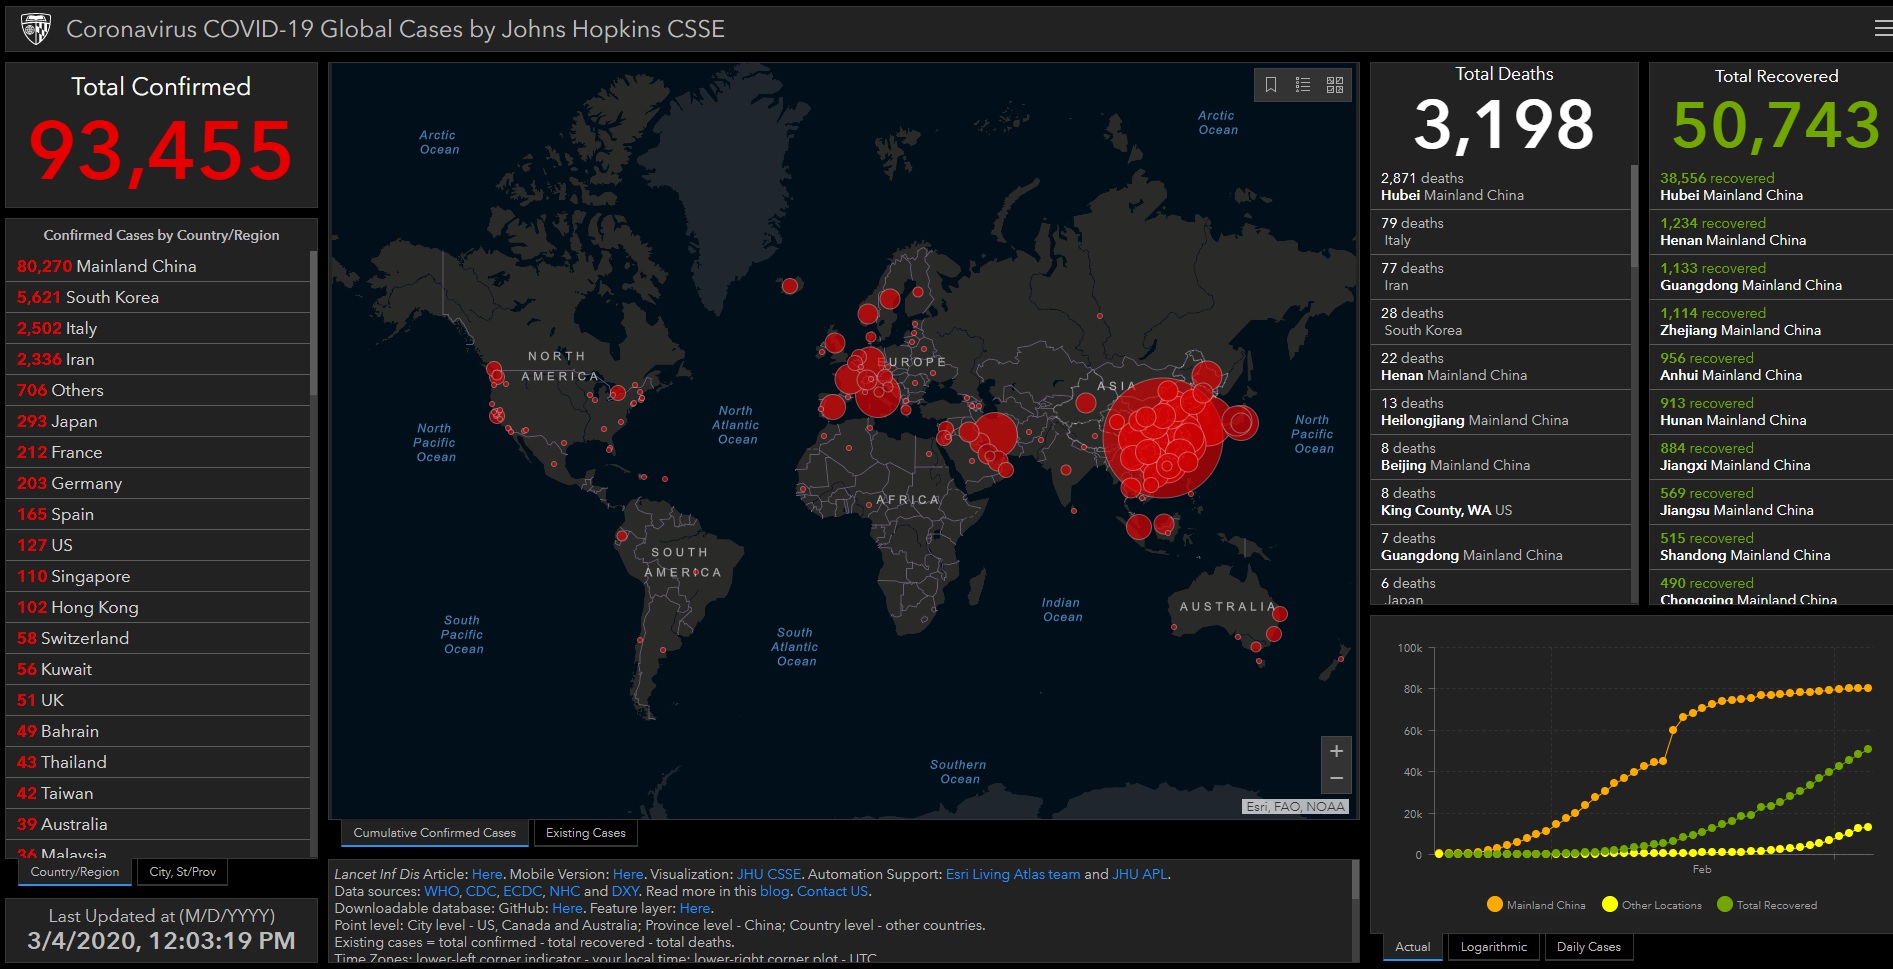This screenshot has width=1893, height=969.
Task: Open the hamburger menu in the header
Action: [x=1883, y=29]
